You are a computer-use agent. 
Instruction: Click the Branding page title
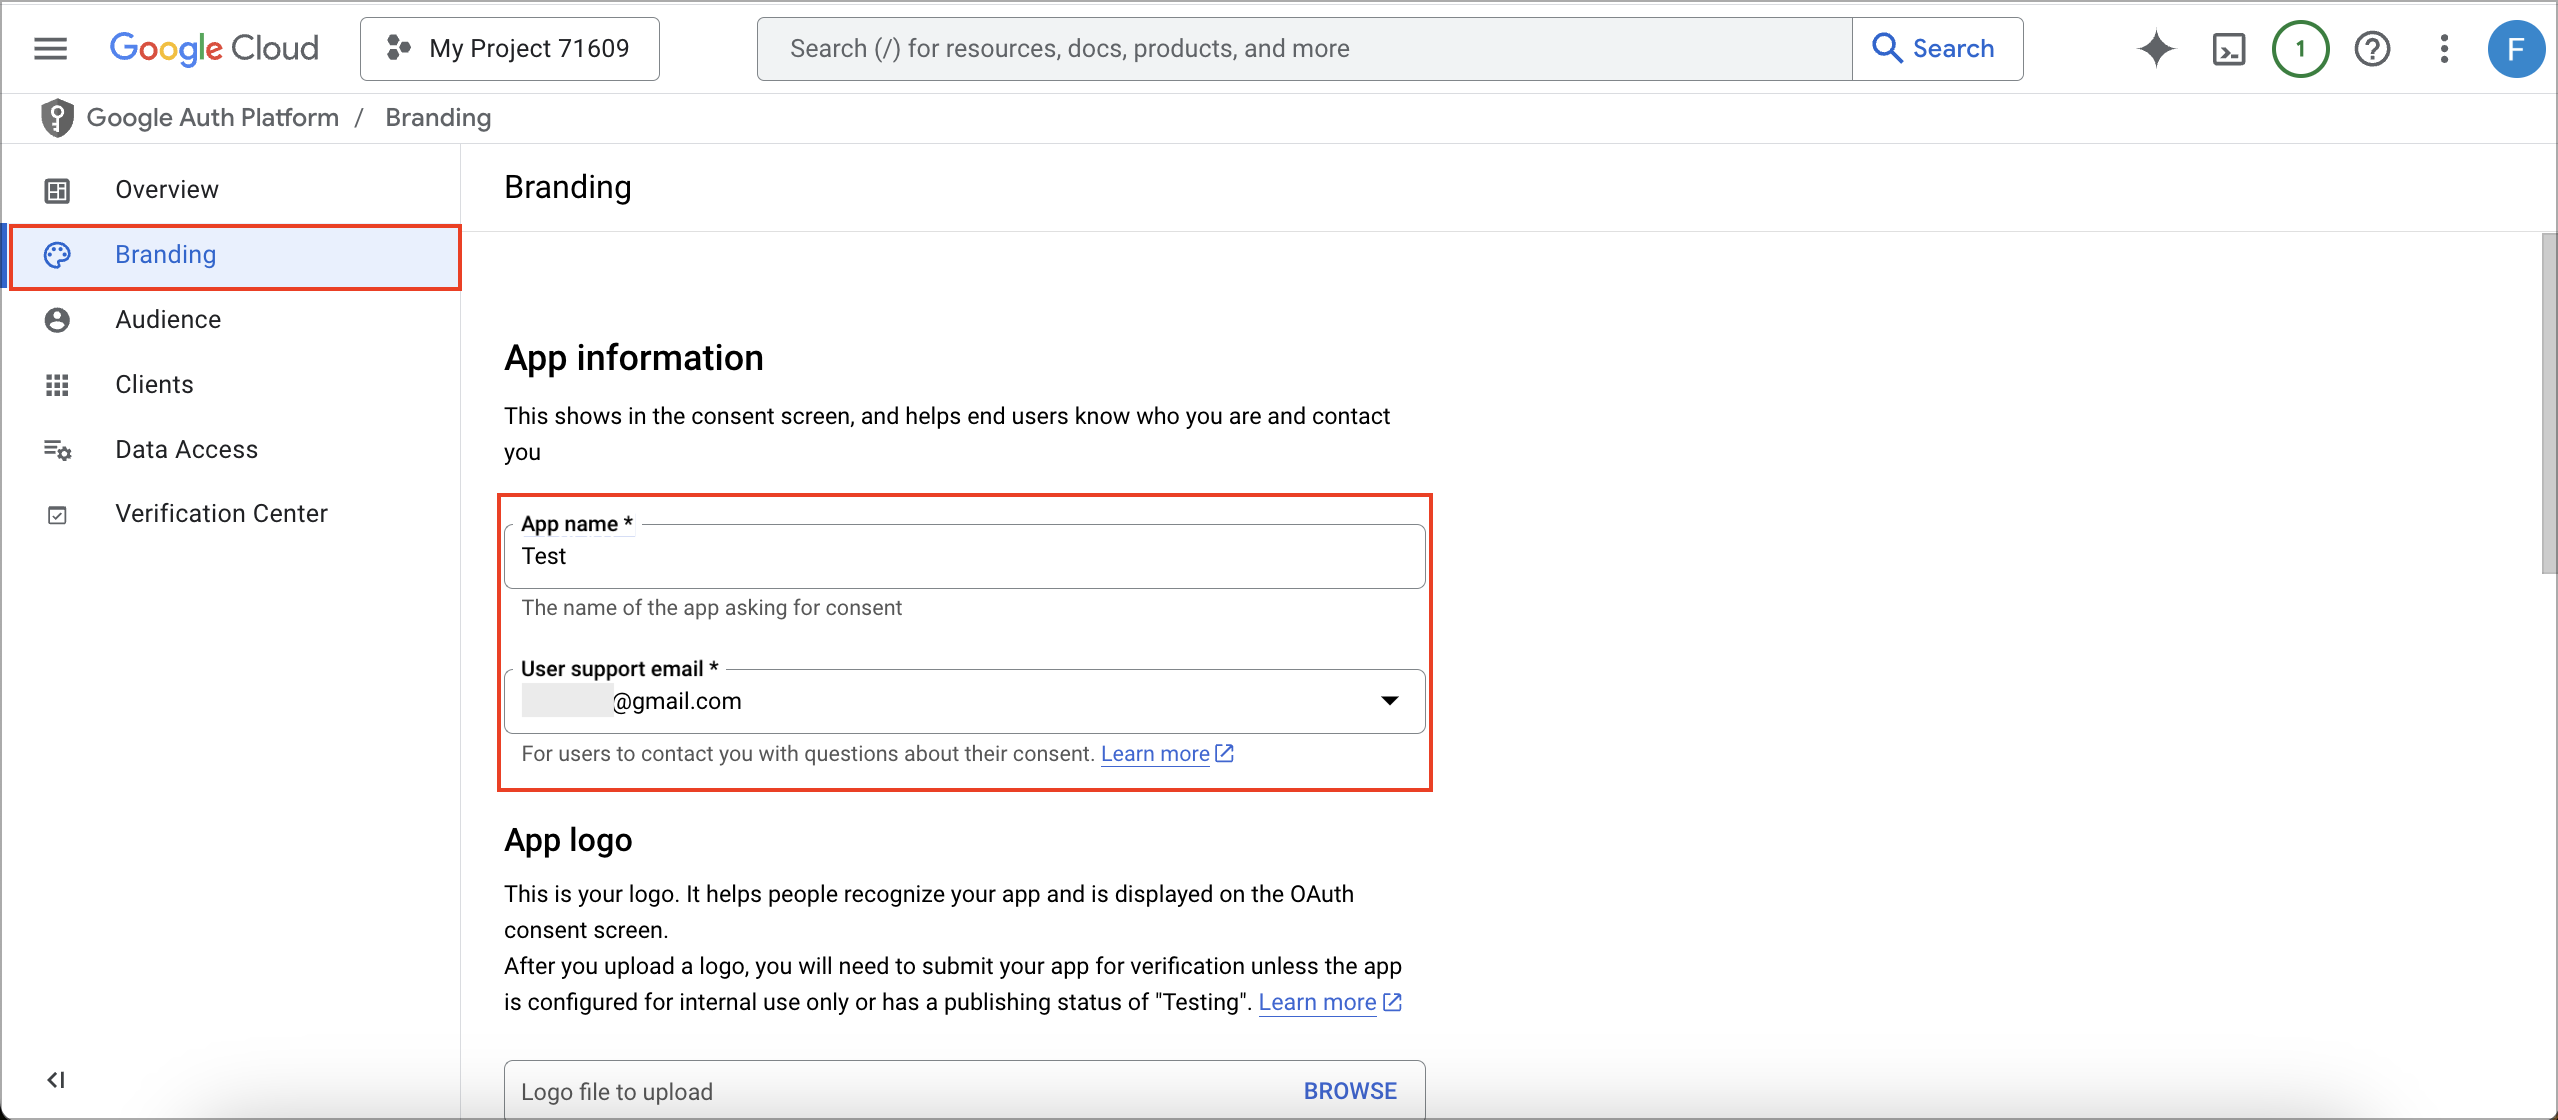(567, 187)
